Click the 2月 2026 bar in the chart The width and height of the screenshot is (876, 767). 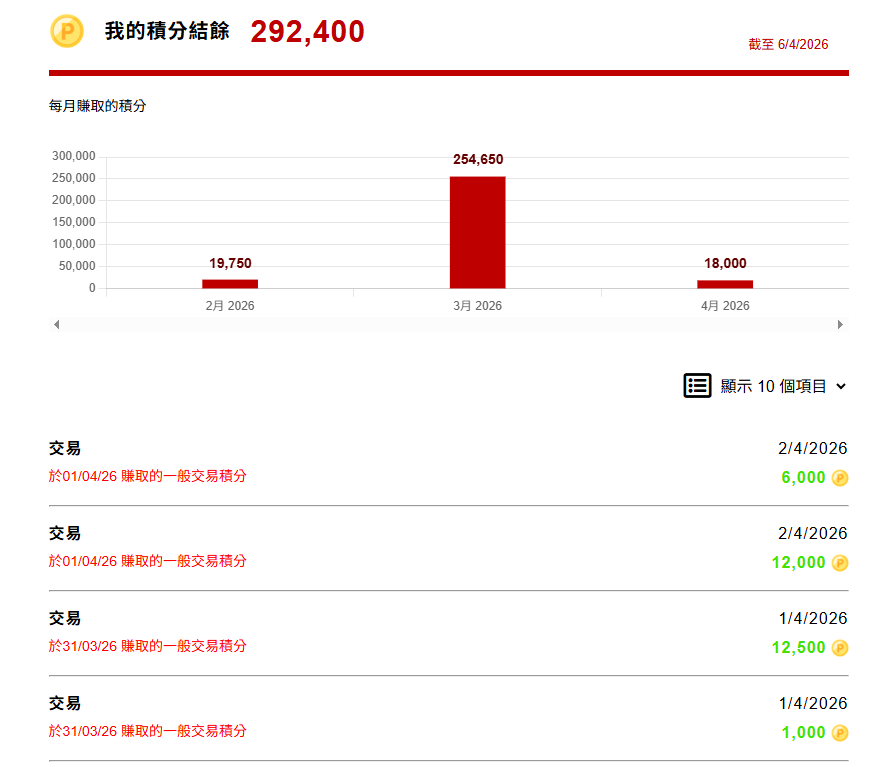click(x=230, y=284)
